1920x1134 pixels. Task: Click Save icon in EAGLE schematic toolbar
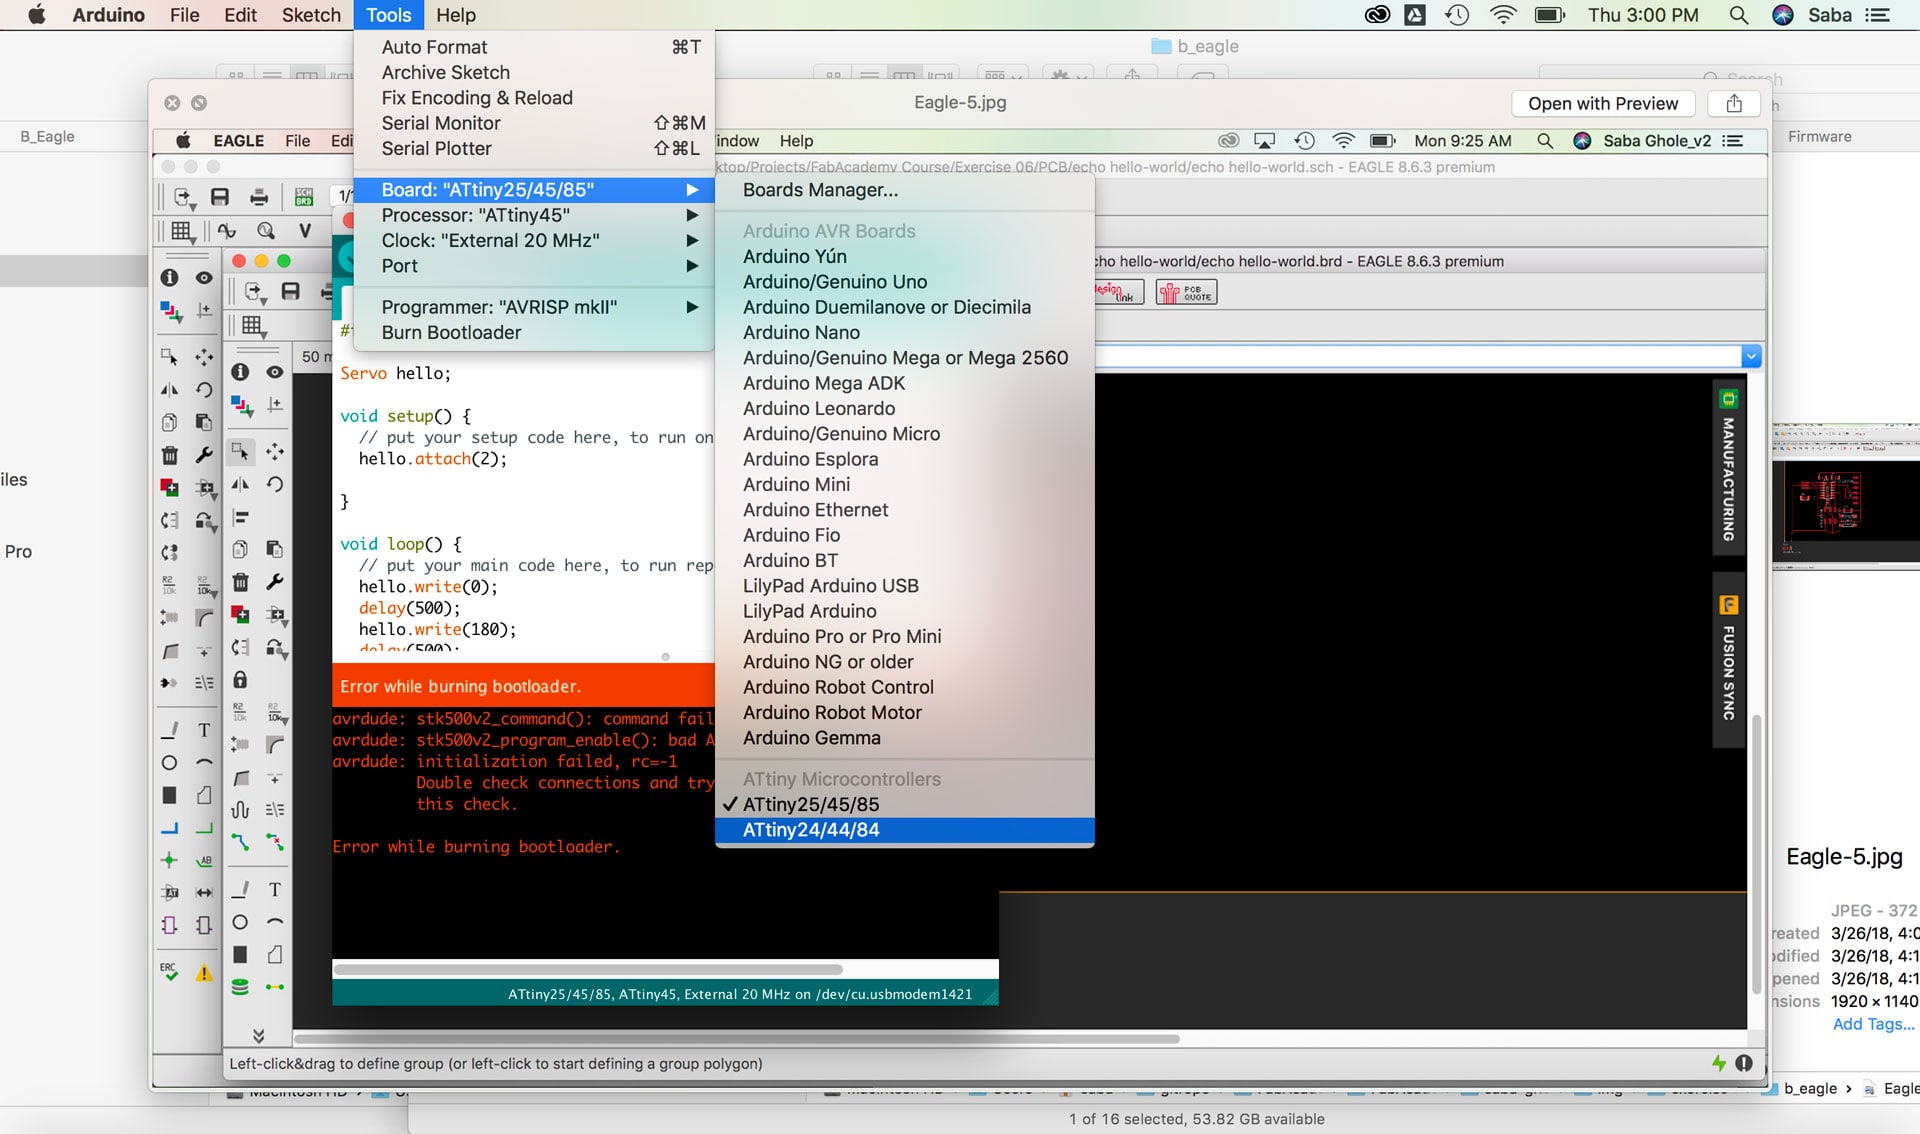(220, 197)
